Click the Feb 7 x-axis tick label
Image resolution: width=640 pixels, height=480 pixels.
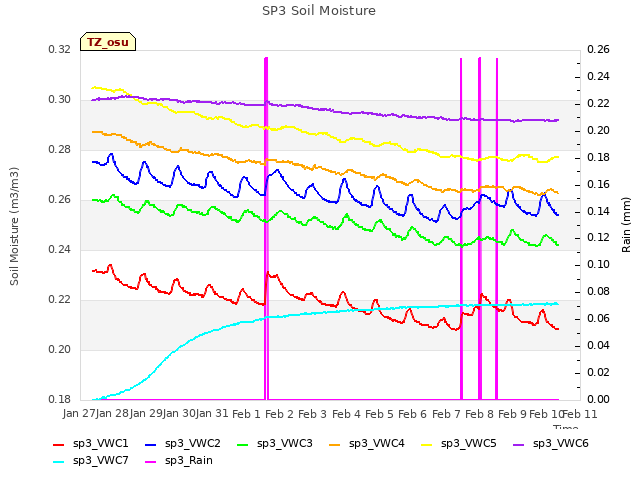(446, 414)
